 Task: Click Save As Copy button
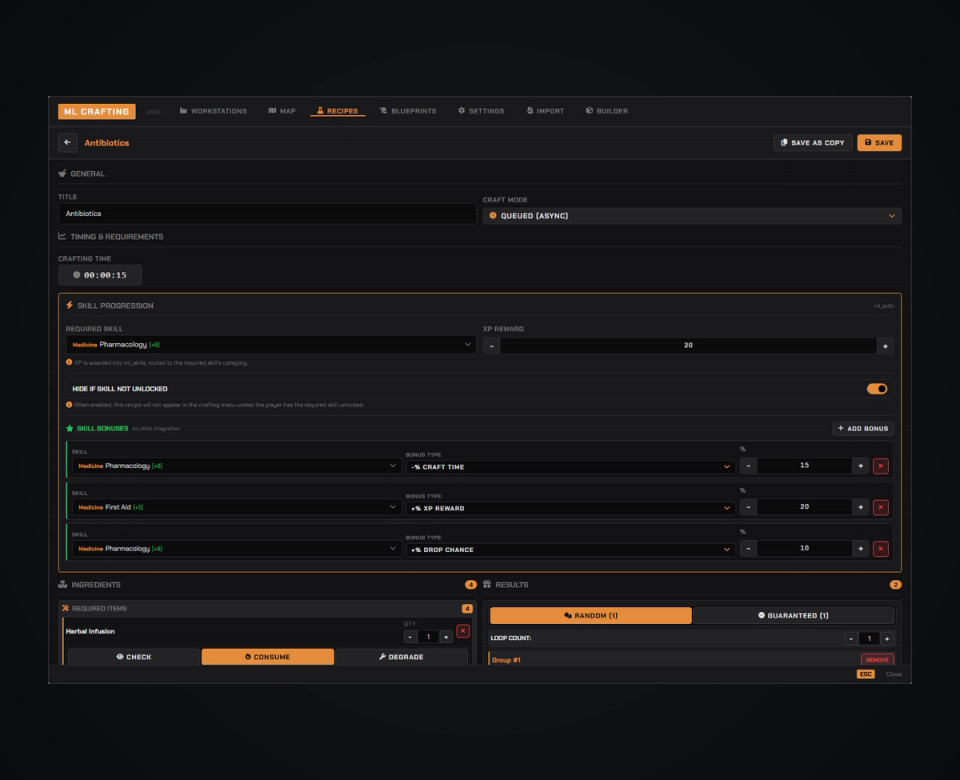pos(812,143)
